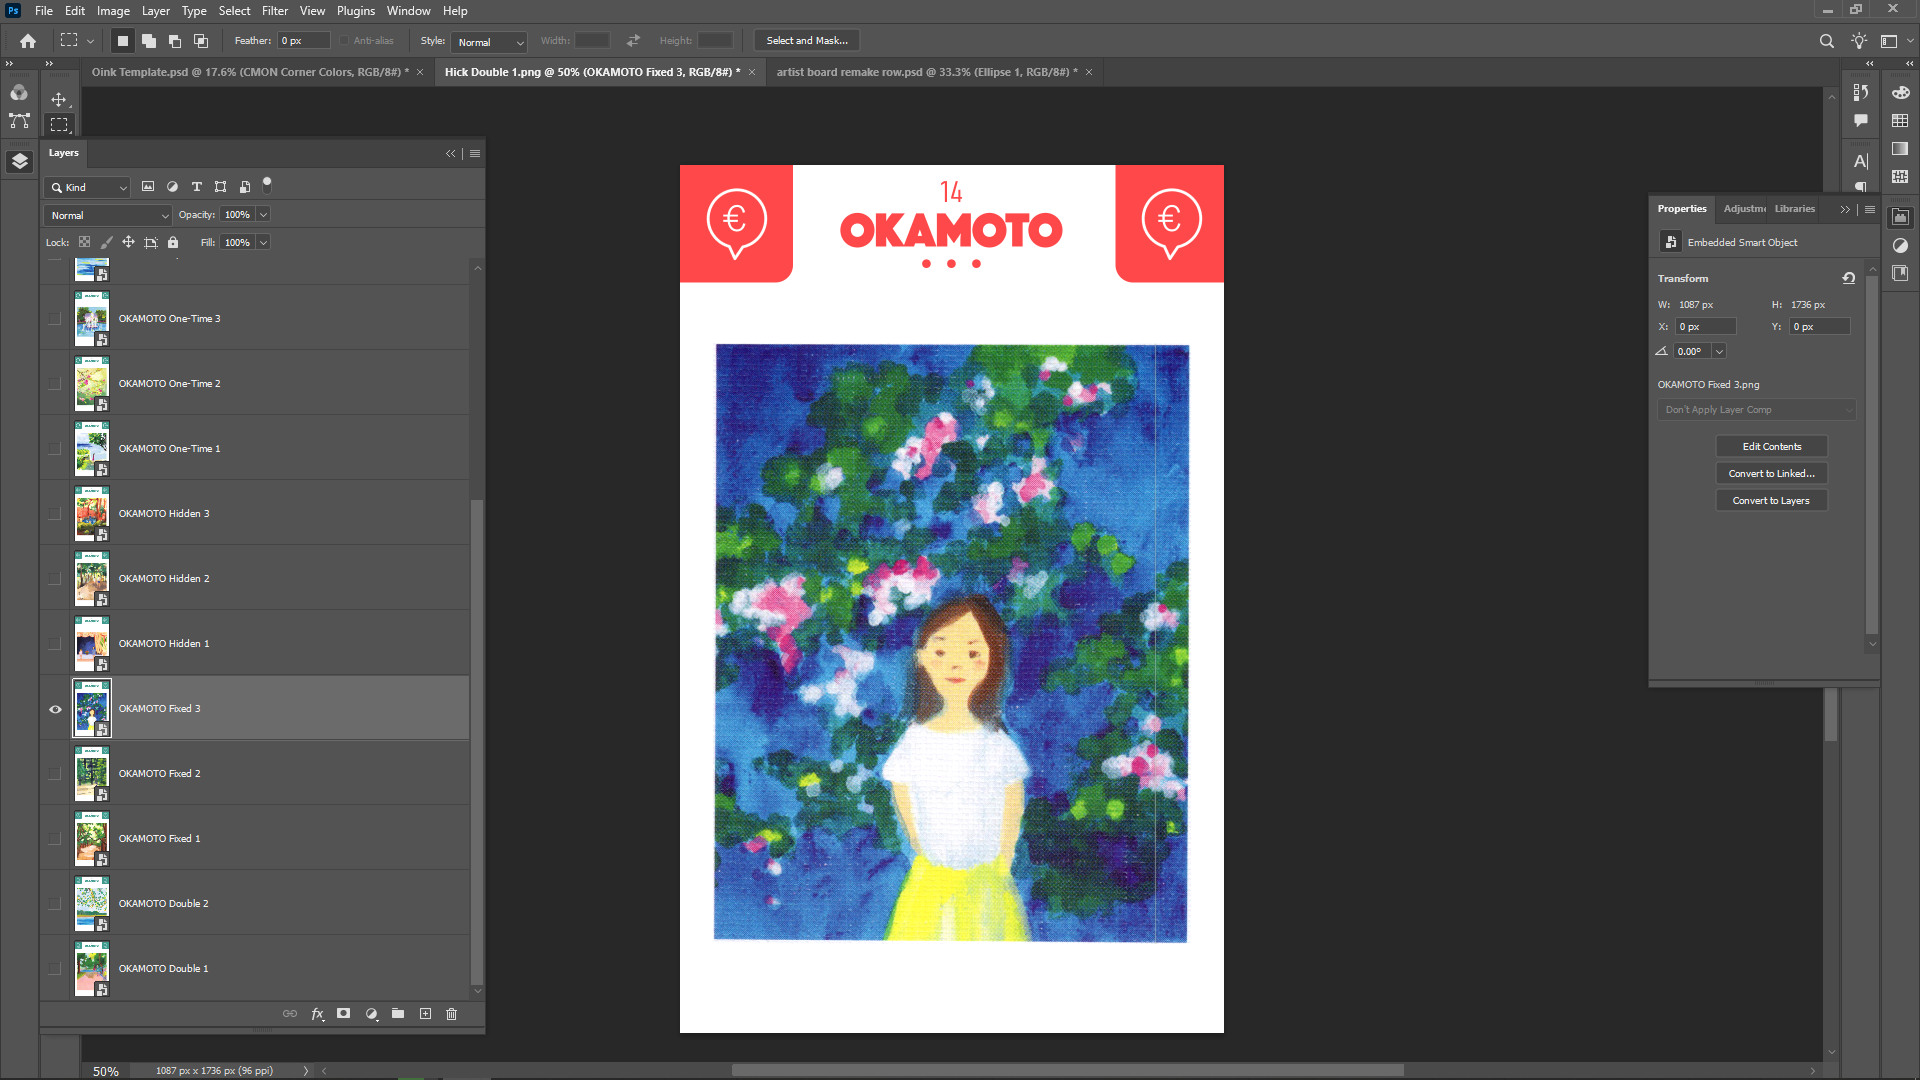The image size is (1920, 1080).
Task: Open the layer blend mode dropdown
Action: click(x=108, y=215)
